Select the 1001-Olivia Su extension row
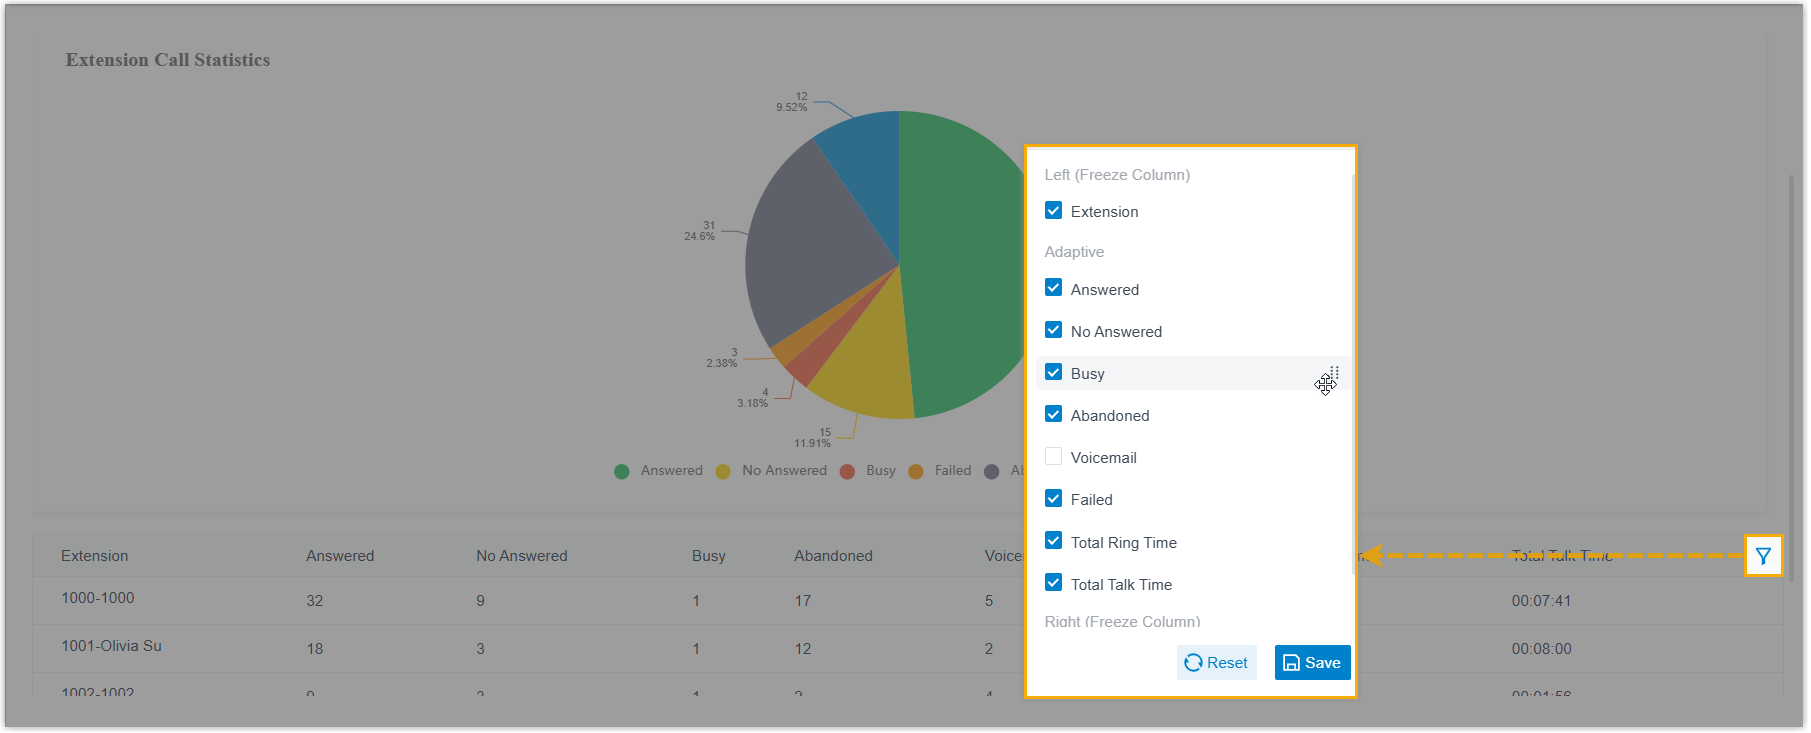 (x=111, y=647)
